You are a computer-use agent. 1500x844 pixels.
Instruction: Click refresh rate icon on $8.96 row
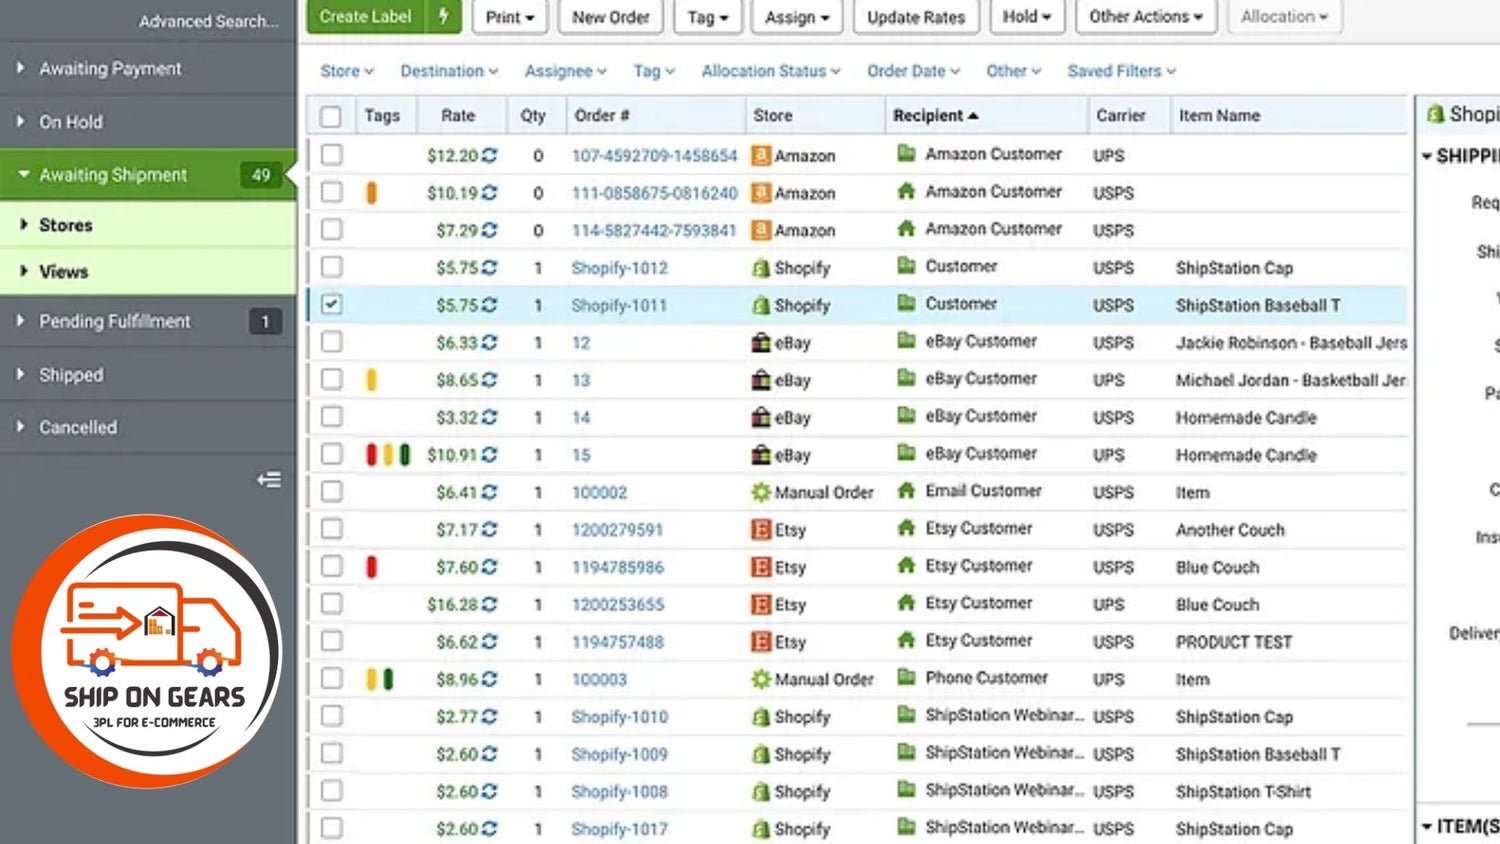489,680
